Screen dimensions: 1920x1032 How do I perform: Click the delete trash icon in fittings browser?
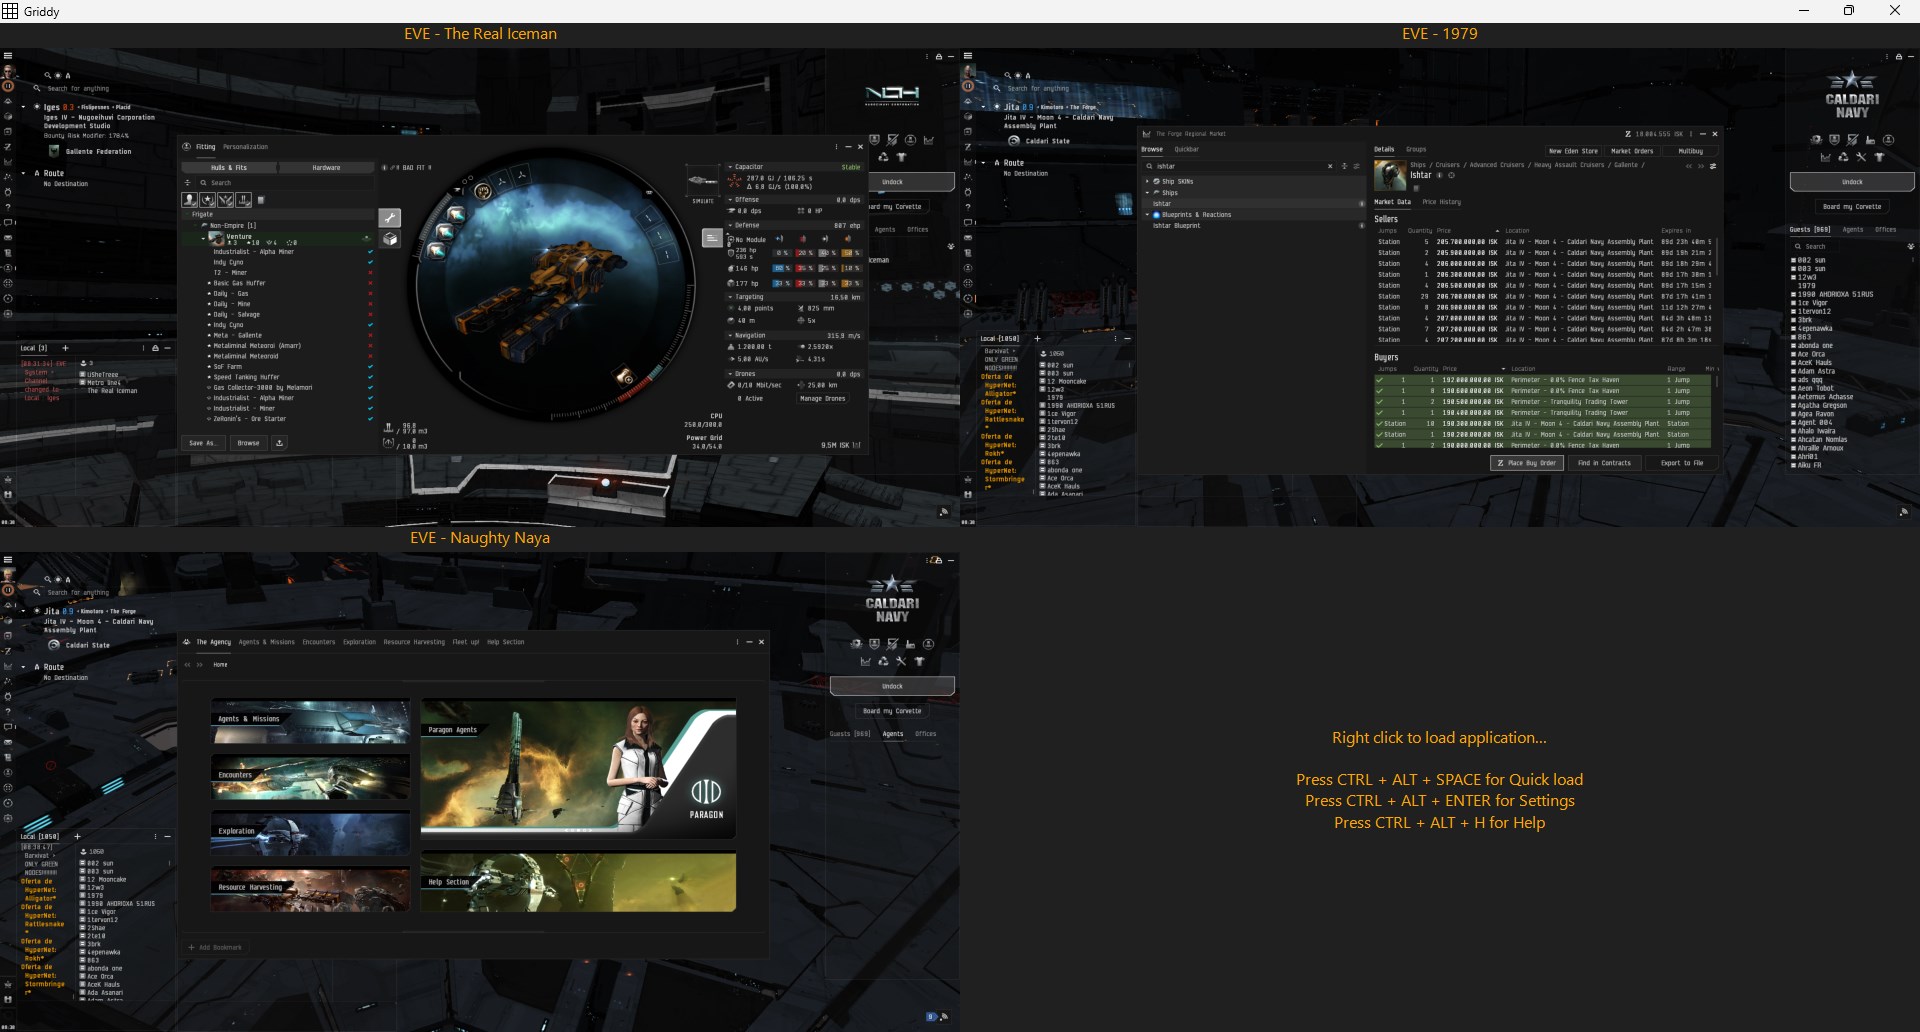tap(262, 200)
